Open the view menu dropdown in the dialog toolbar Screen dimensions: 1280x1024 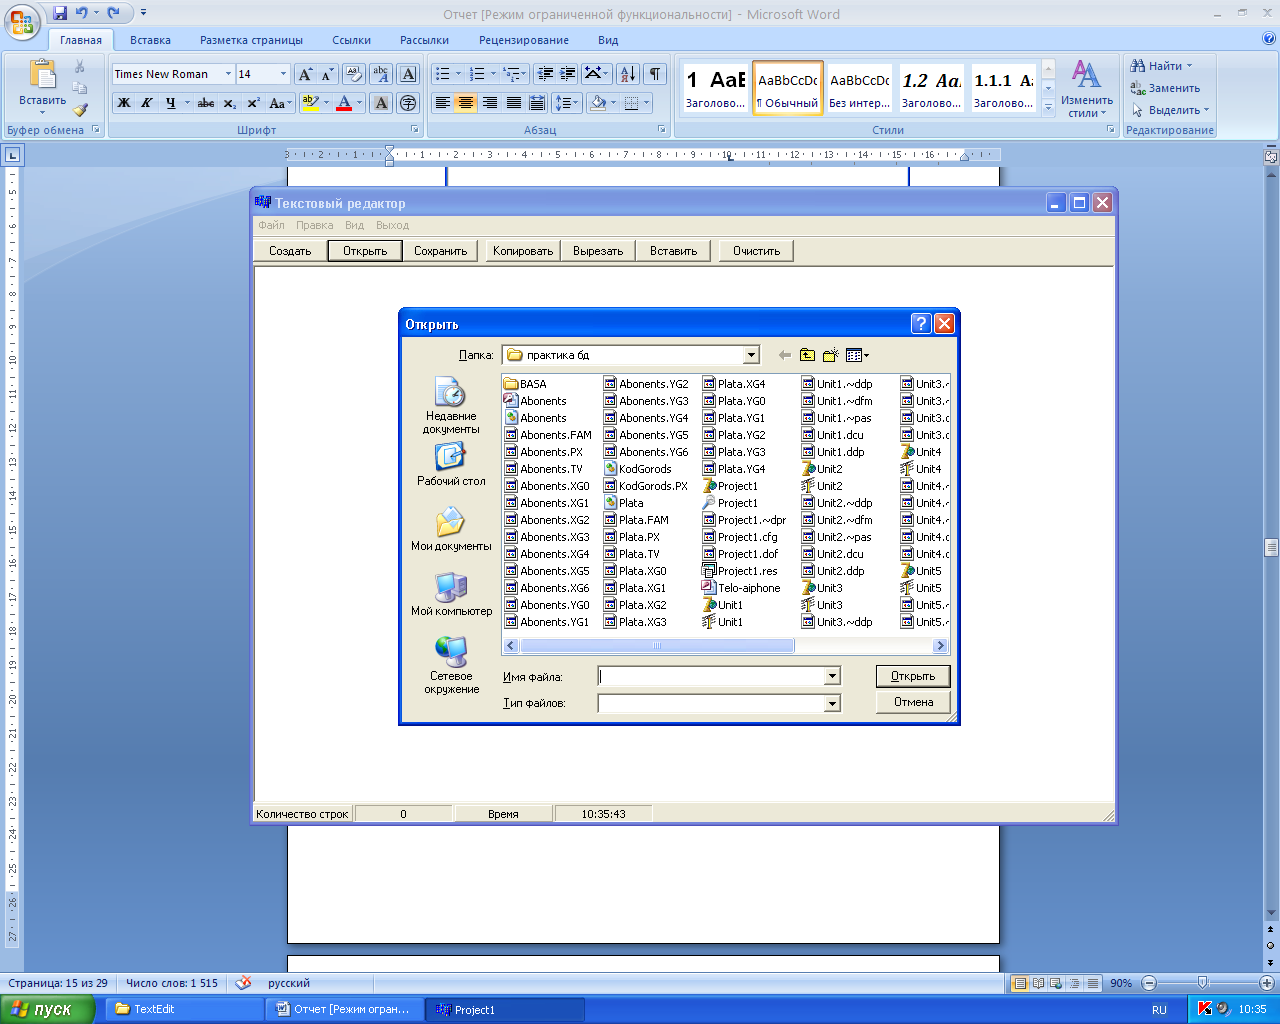[857, 355]
